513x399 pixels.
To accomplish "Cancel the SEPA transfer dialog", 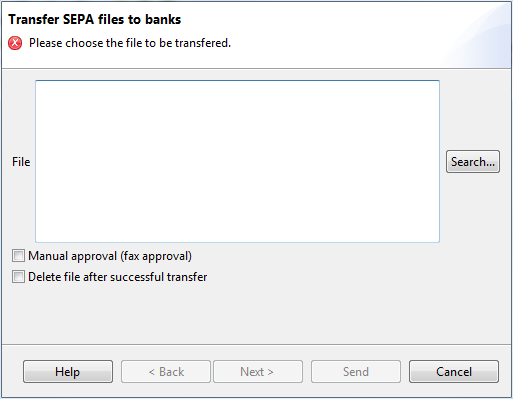I will tap(454, 371).
